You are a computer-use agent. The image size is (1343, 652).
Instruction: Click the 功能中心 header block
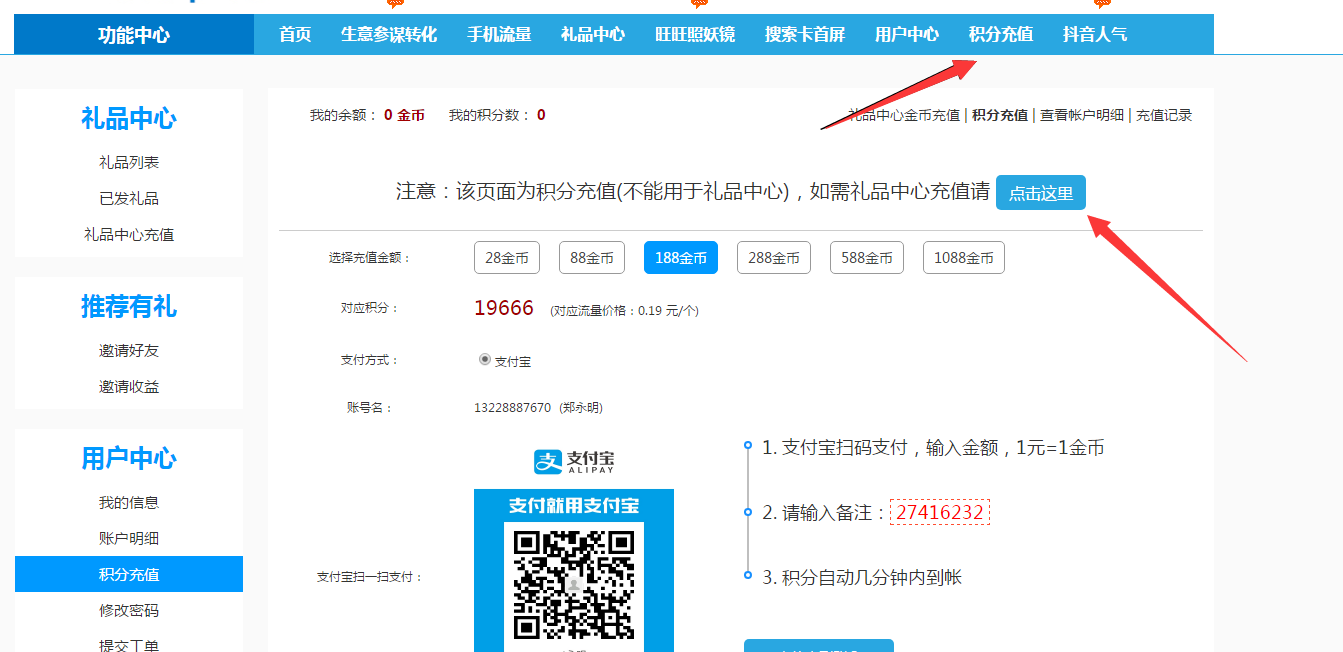(134, 35)
